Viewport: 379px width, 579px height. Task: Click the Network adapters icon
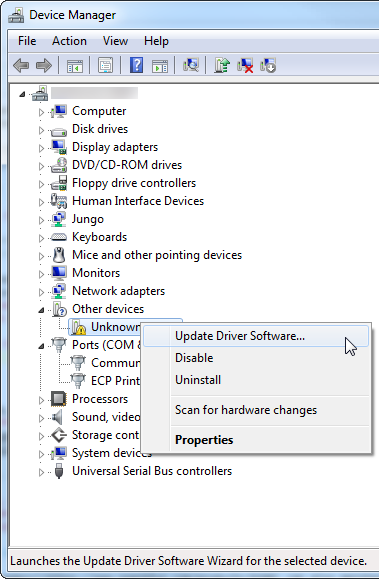coord(59,291)
